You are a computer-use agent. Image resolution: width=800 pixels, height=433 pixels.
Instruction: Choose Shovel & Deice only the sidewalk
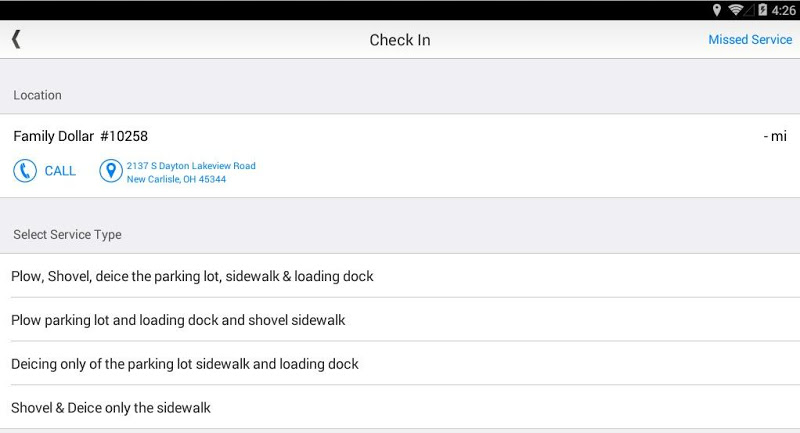coord(111,408)
